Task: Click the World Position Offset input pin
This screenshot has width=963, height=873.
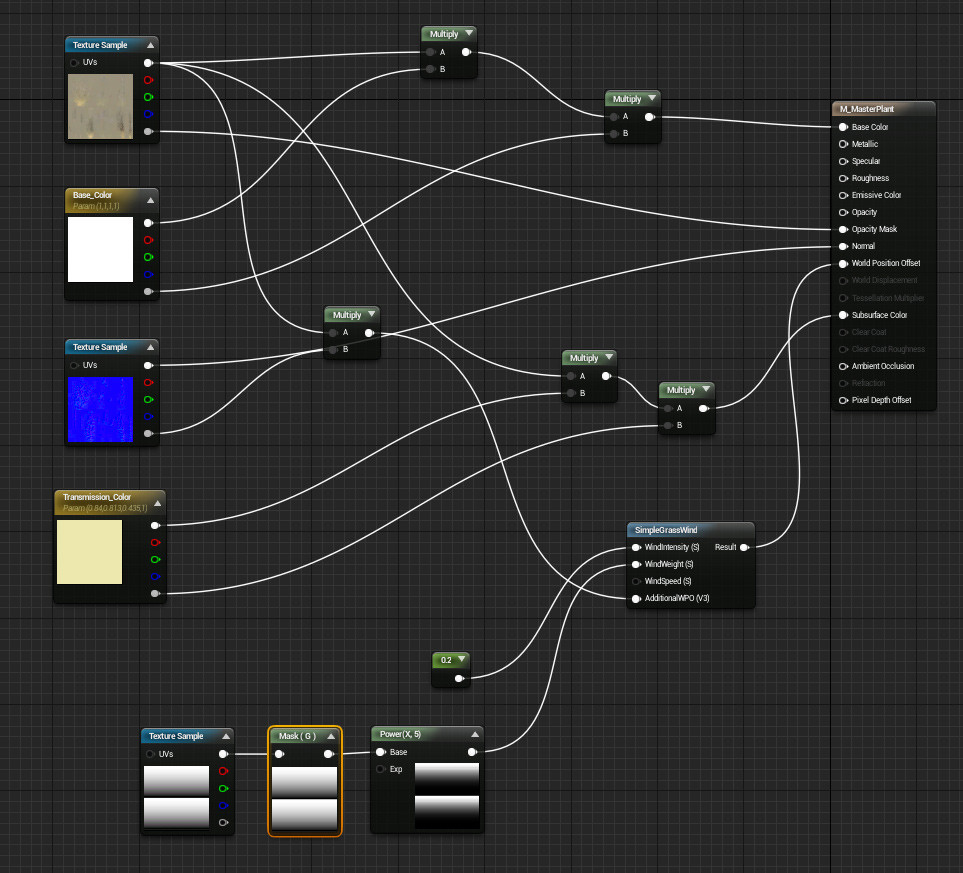Action: (843, 264)
